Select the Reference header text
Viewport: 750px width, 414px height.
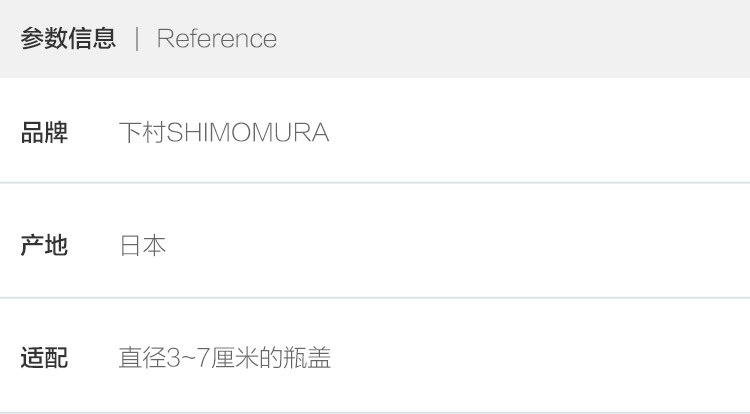(217, 39)
